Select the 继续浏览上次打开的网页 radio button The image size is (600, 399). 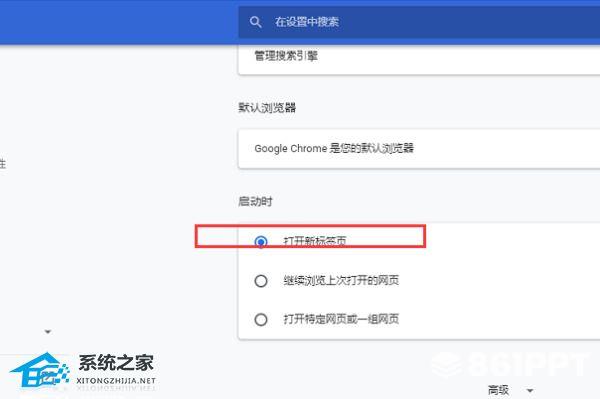tap(261, 281)
